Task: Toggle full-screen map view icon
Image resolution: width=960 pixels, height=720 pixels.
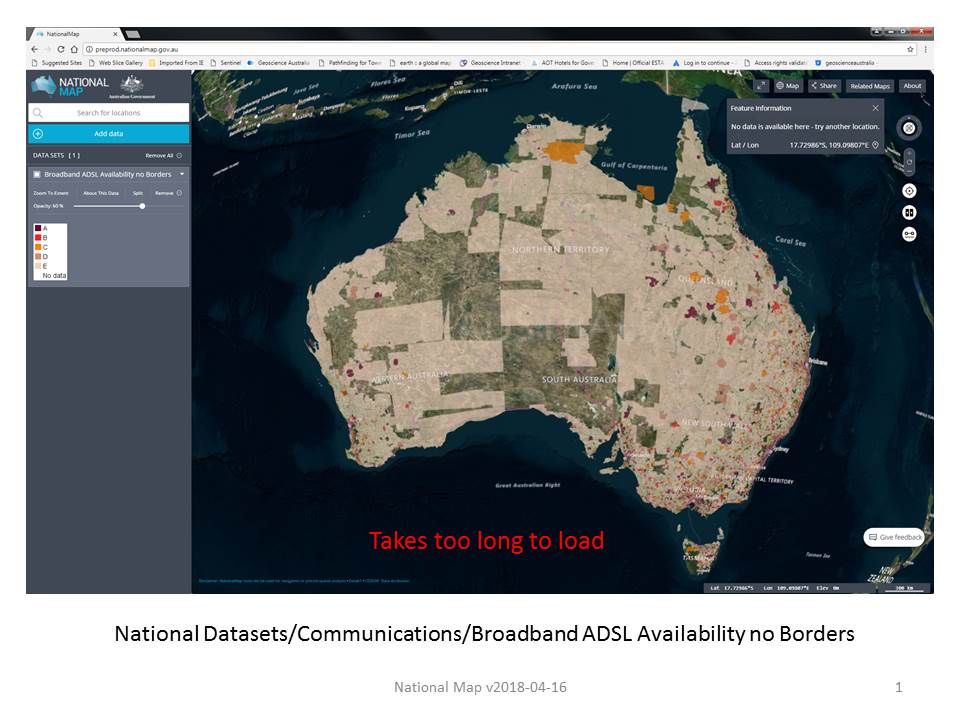Action: pyautogui.click(x=761, y=86)
